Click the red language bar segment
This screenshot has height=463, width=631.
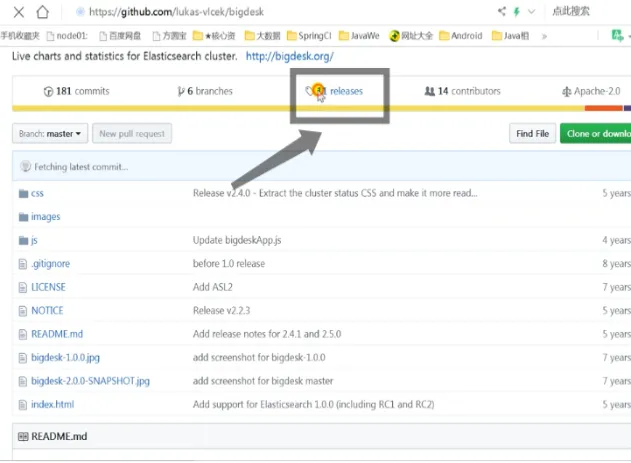point(604,108)
